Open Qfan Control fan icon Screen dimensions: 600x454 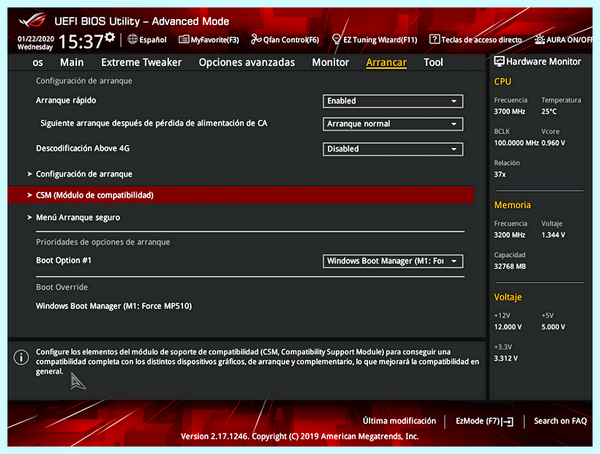(256, 39)
